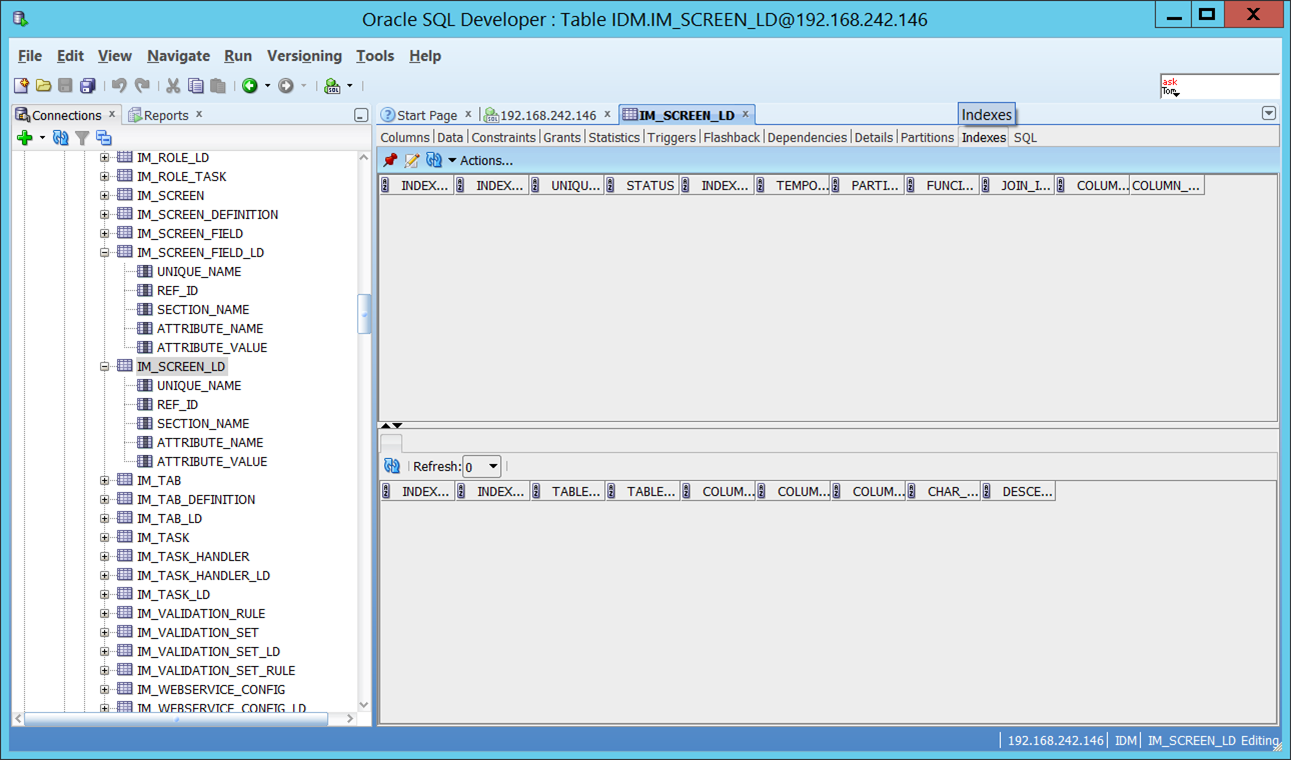
Task: Click the New file toolbar icon
Action: coord(21,86)
